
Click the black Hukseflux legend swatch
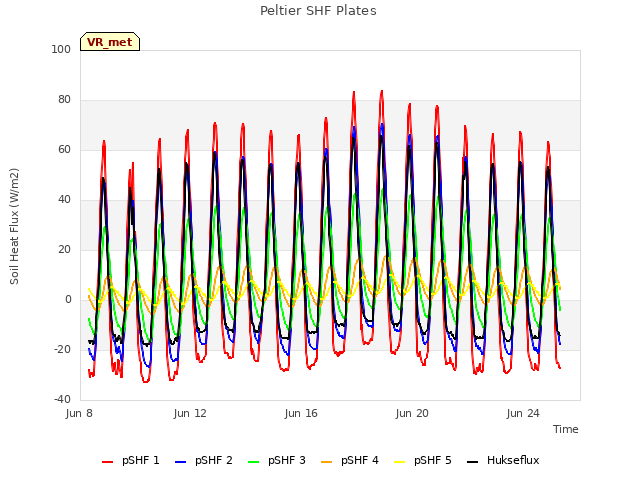click(x=472, y=462)
